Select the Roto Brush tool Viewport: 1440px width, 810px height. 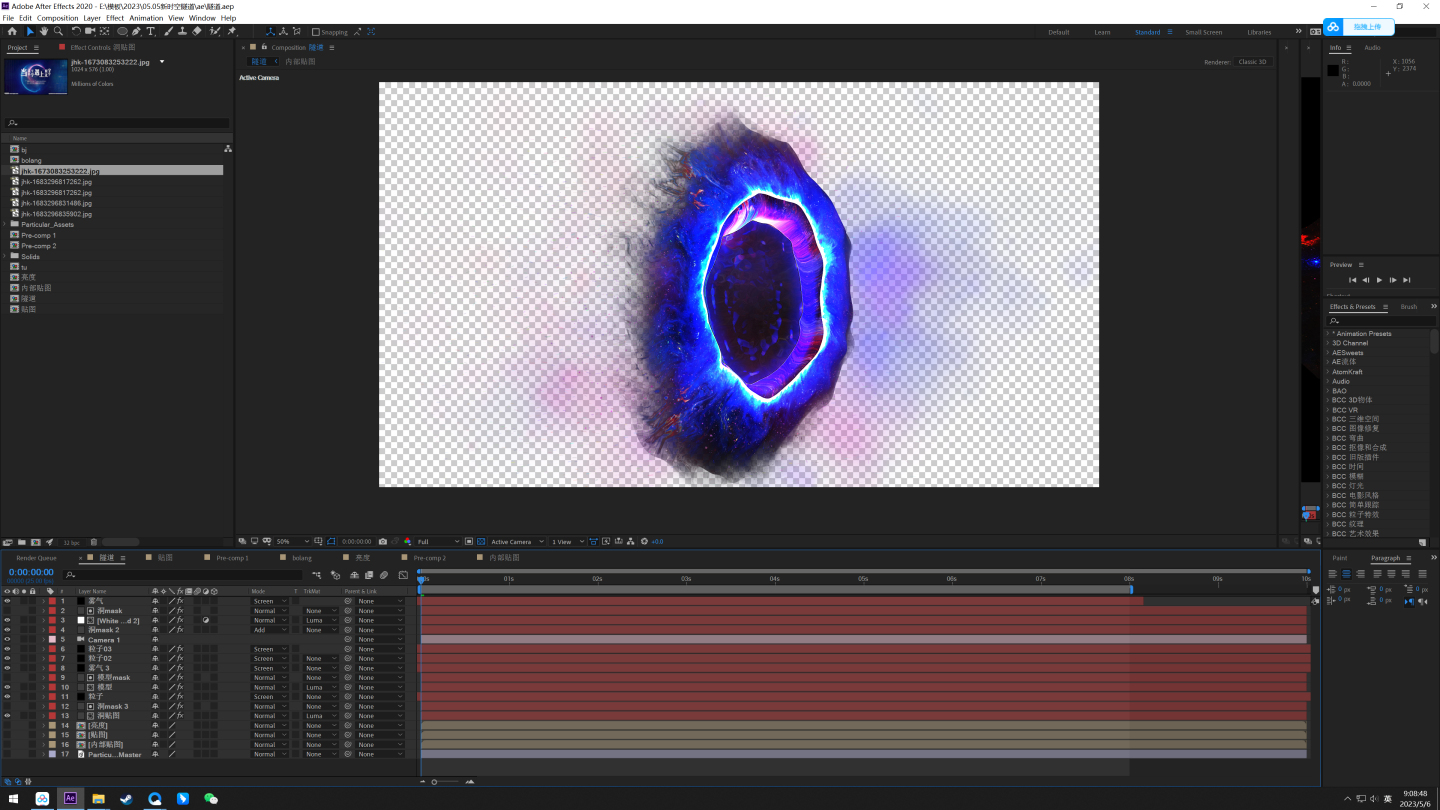click(x=214, y=31)
